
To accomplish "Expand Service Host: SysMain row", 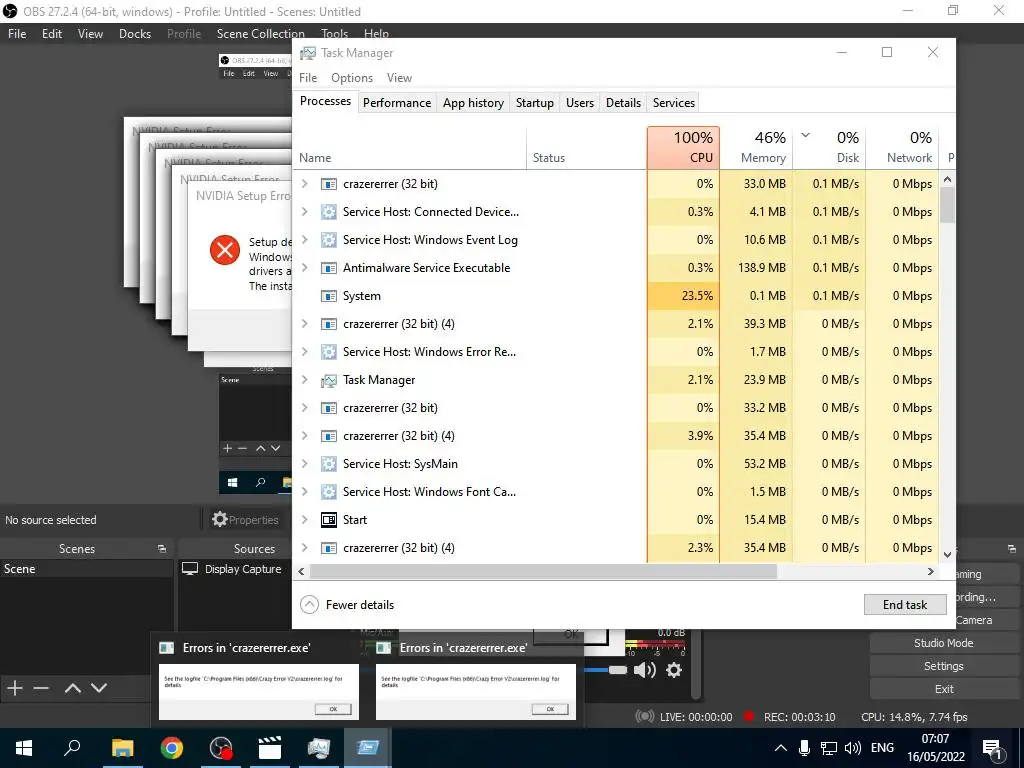I will pyautogui.click(x=304, y=464).
